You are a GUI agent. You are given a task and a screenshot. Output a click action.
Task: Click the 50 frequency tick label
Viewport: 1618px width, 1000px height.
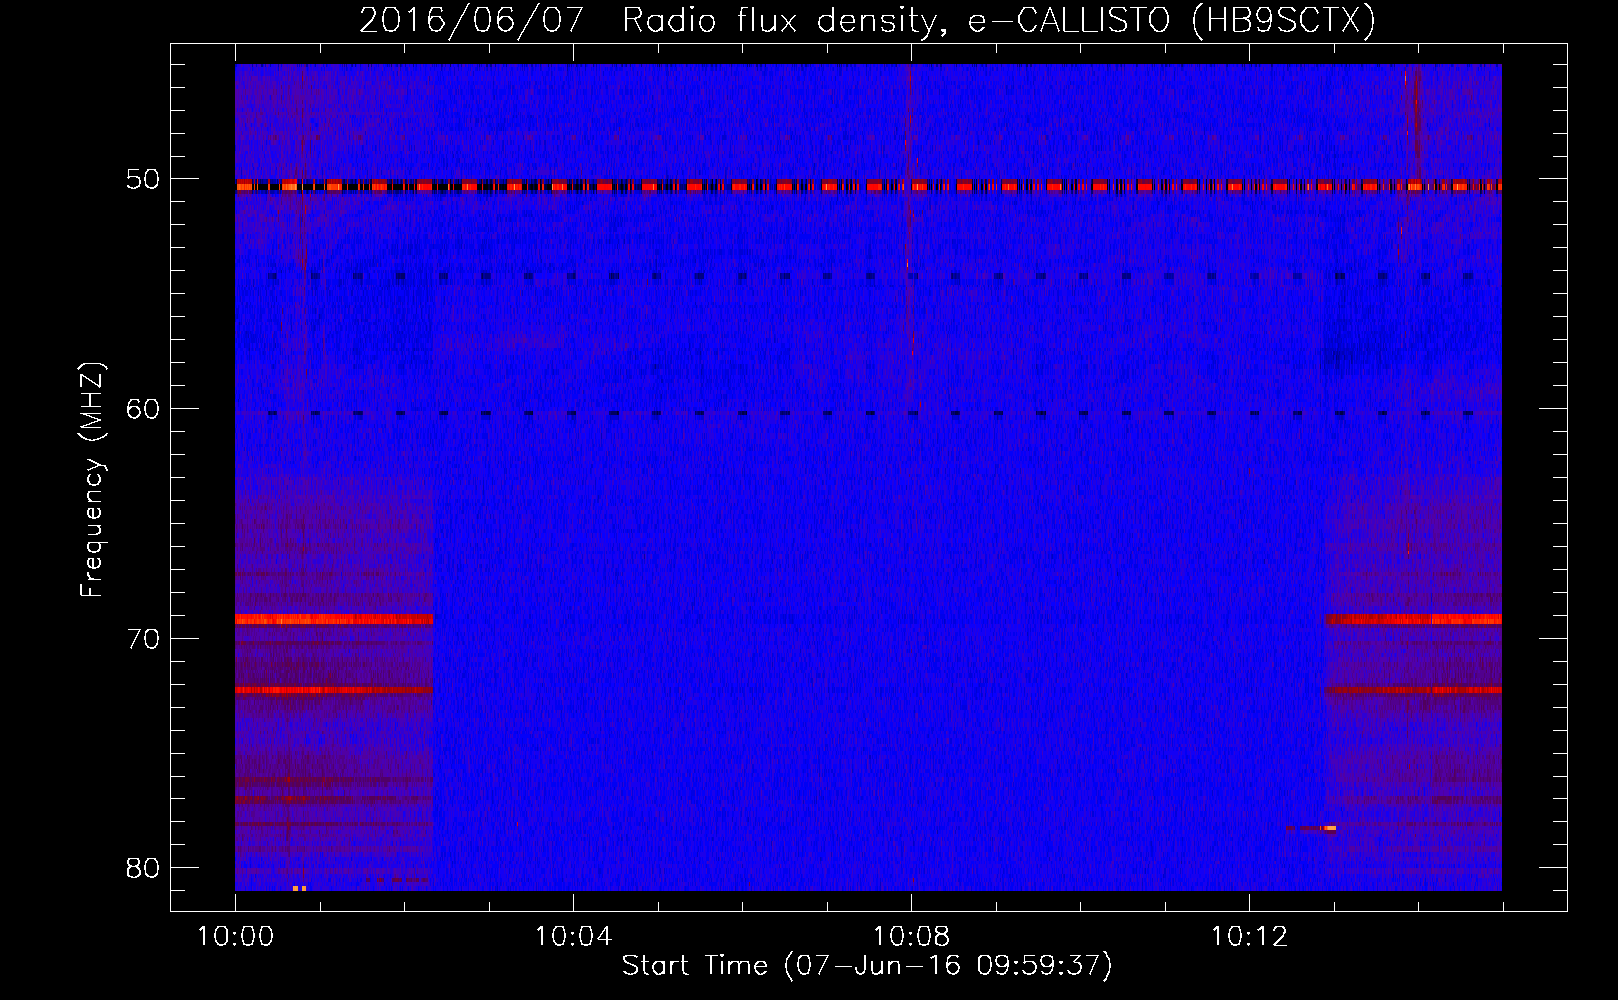click(144, 180)
